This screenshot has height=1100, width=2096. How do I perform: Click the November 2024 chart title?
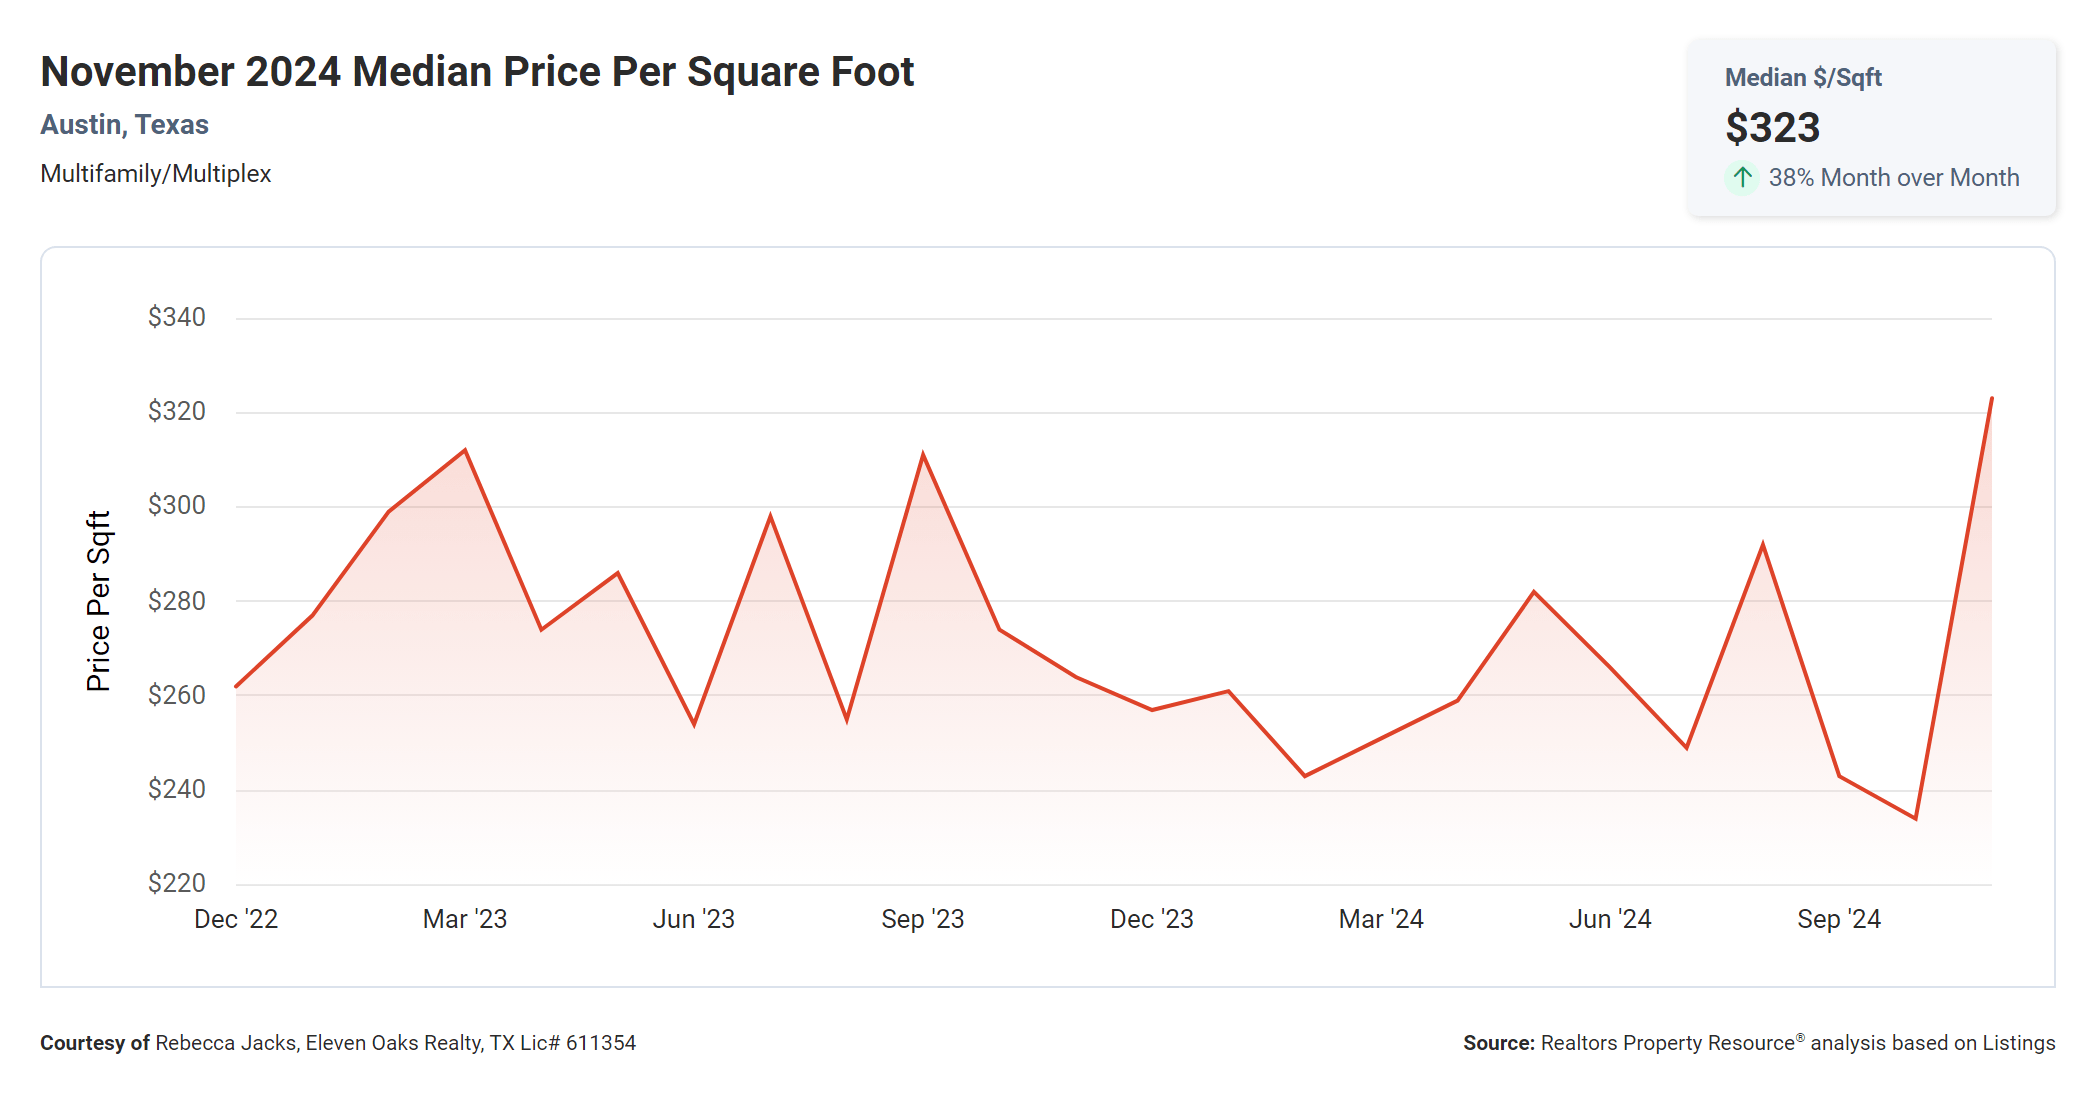coord(477,72)
